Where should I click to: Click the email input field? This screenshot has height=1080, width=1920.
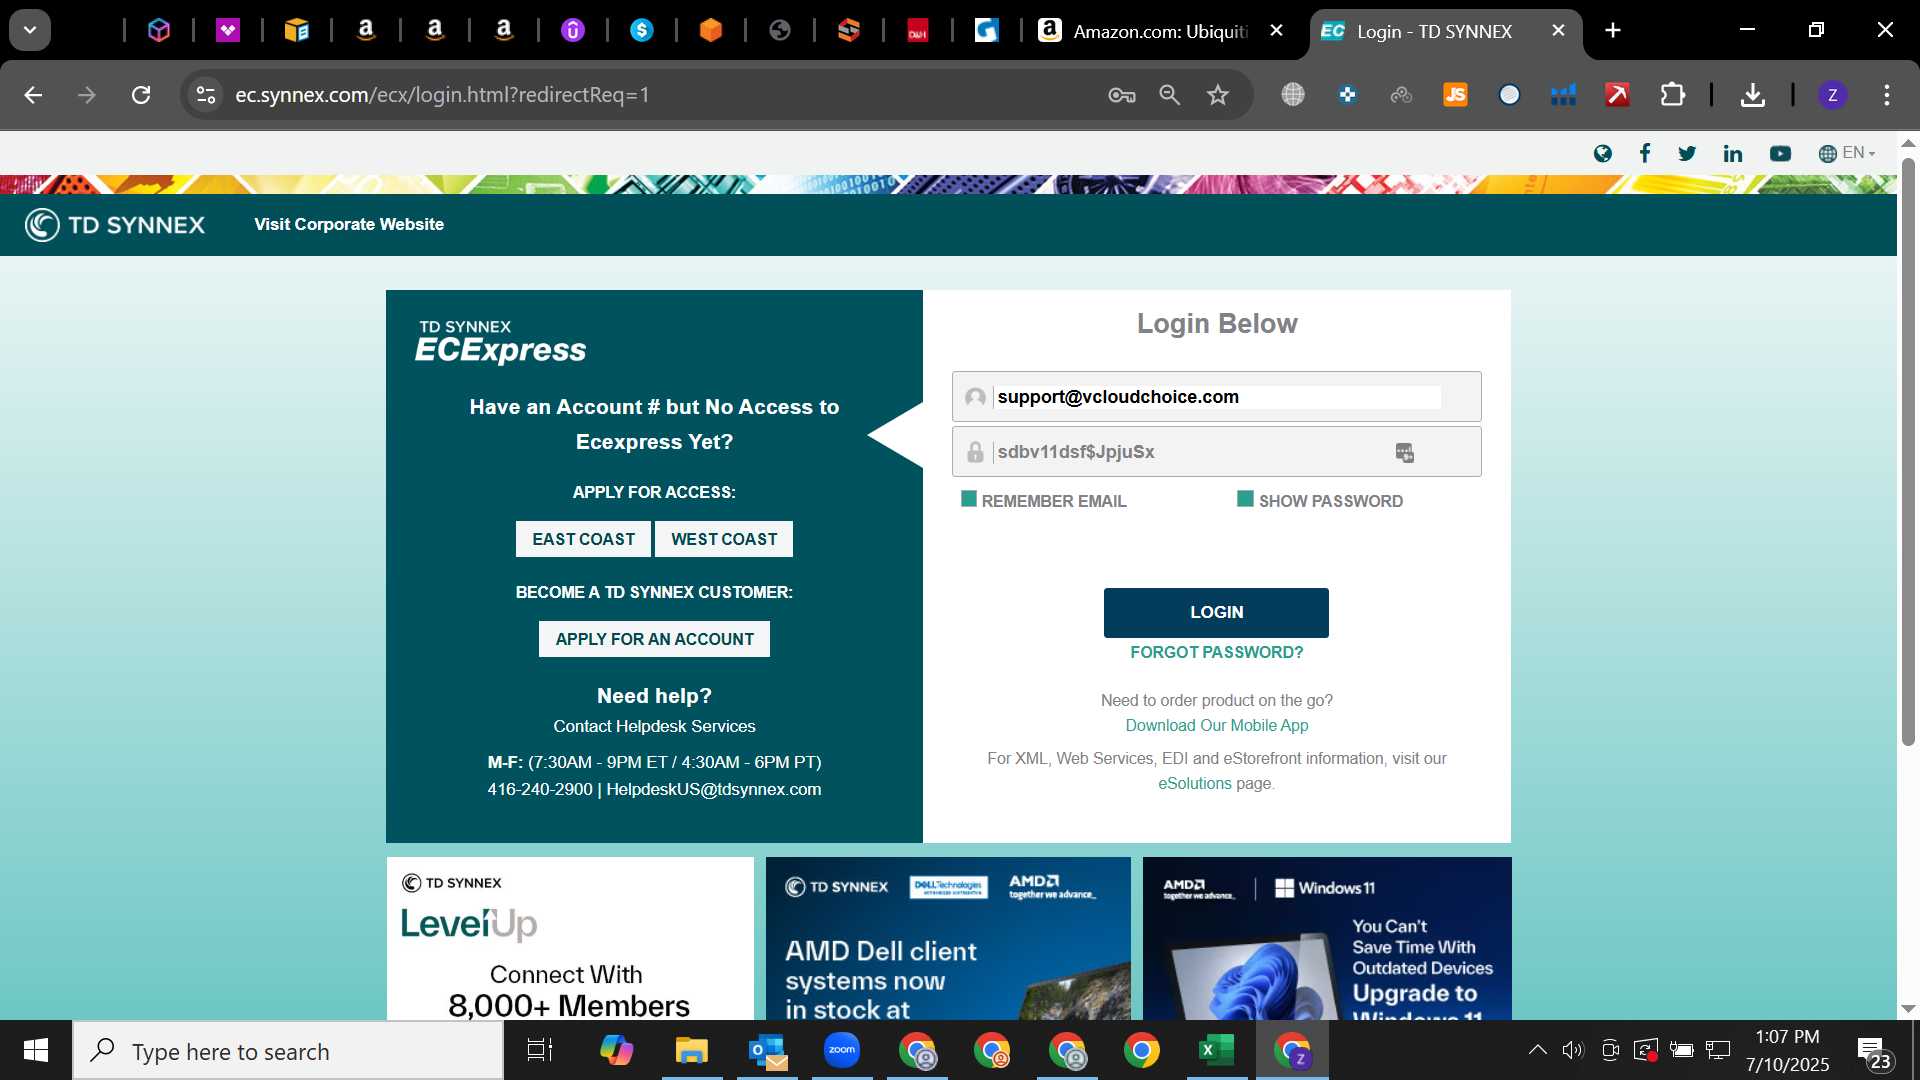pos(1217,397)
